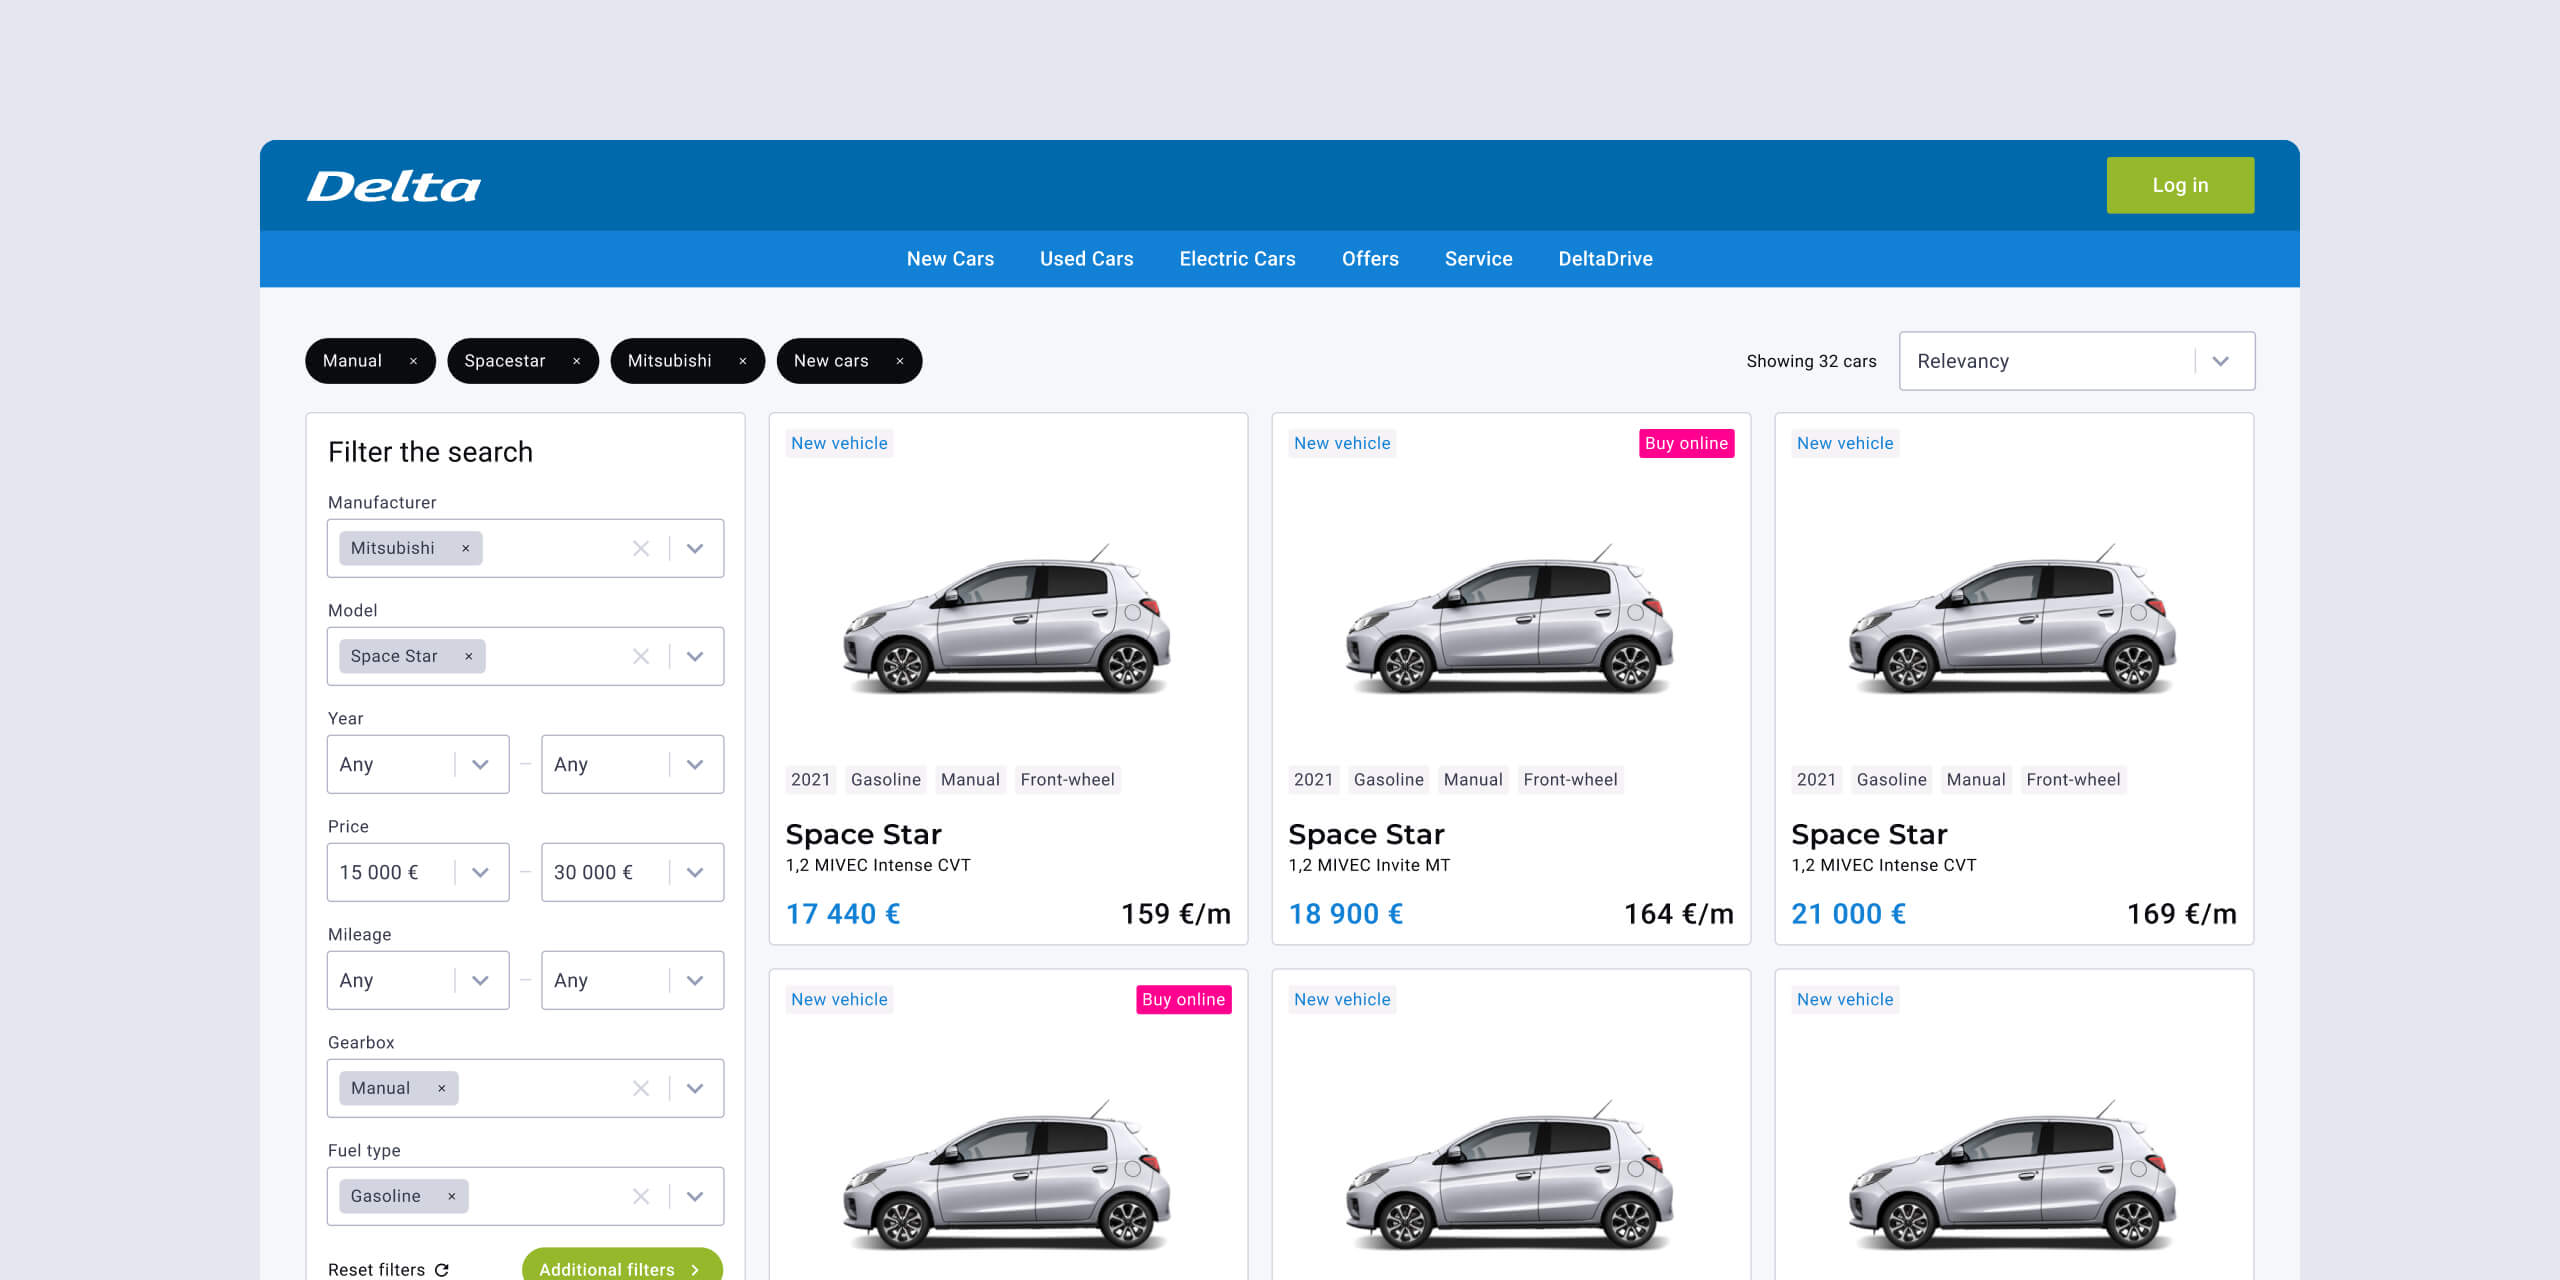This screenshot has width=2560, height=1280.
Task: Open the DeltaDrive menu
Action: [1605, 259]
